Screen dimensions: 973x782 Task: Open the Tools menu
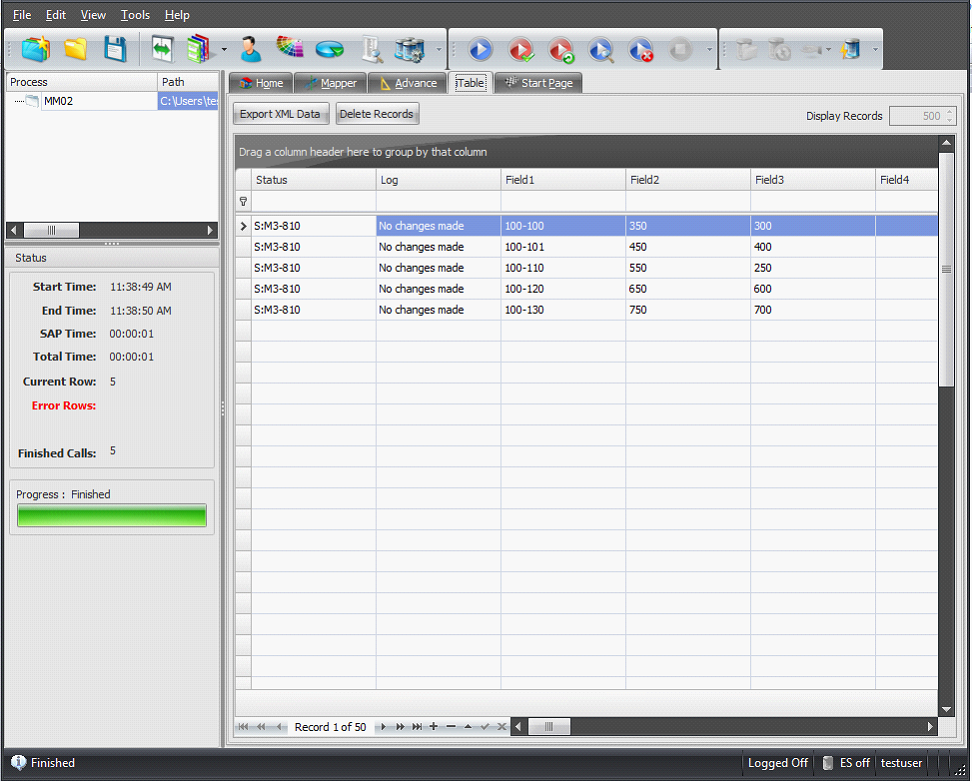135,15
